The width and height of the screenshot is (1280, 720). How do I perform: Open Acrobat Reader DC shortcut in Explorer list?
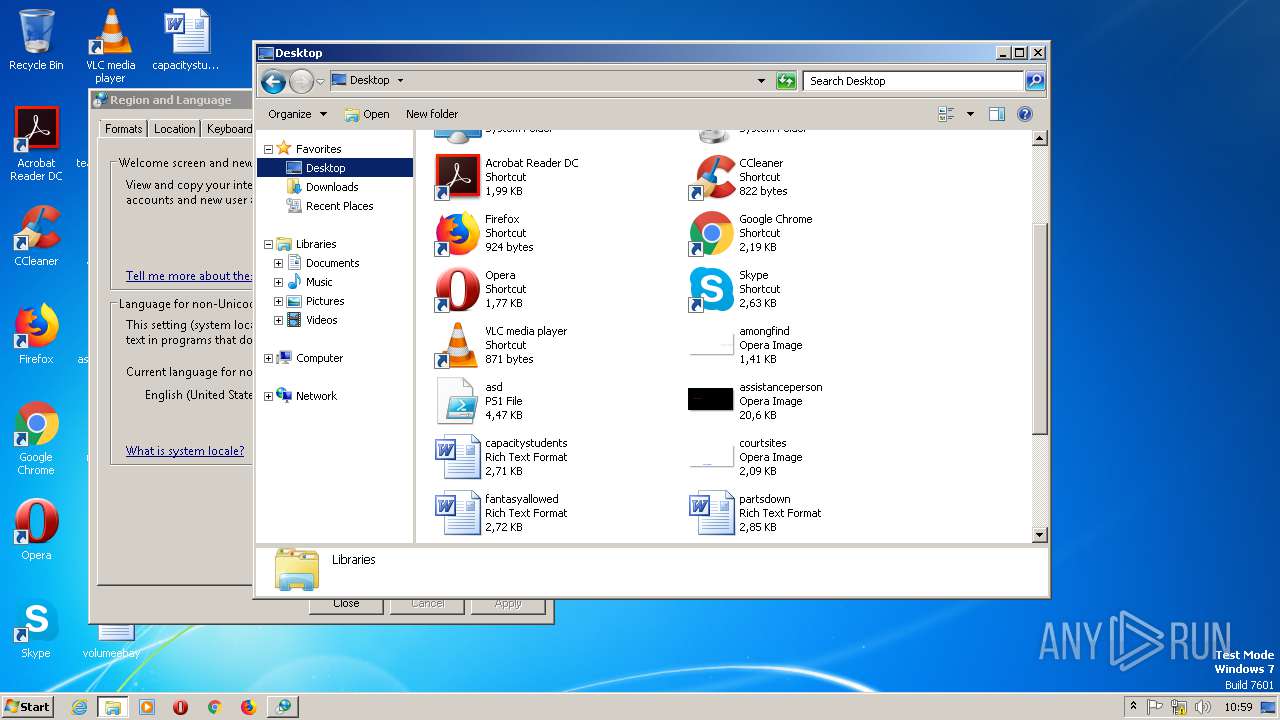click(508, 177)
